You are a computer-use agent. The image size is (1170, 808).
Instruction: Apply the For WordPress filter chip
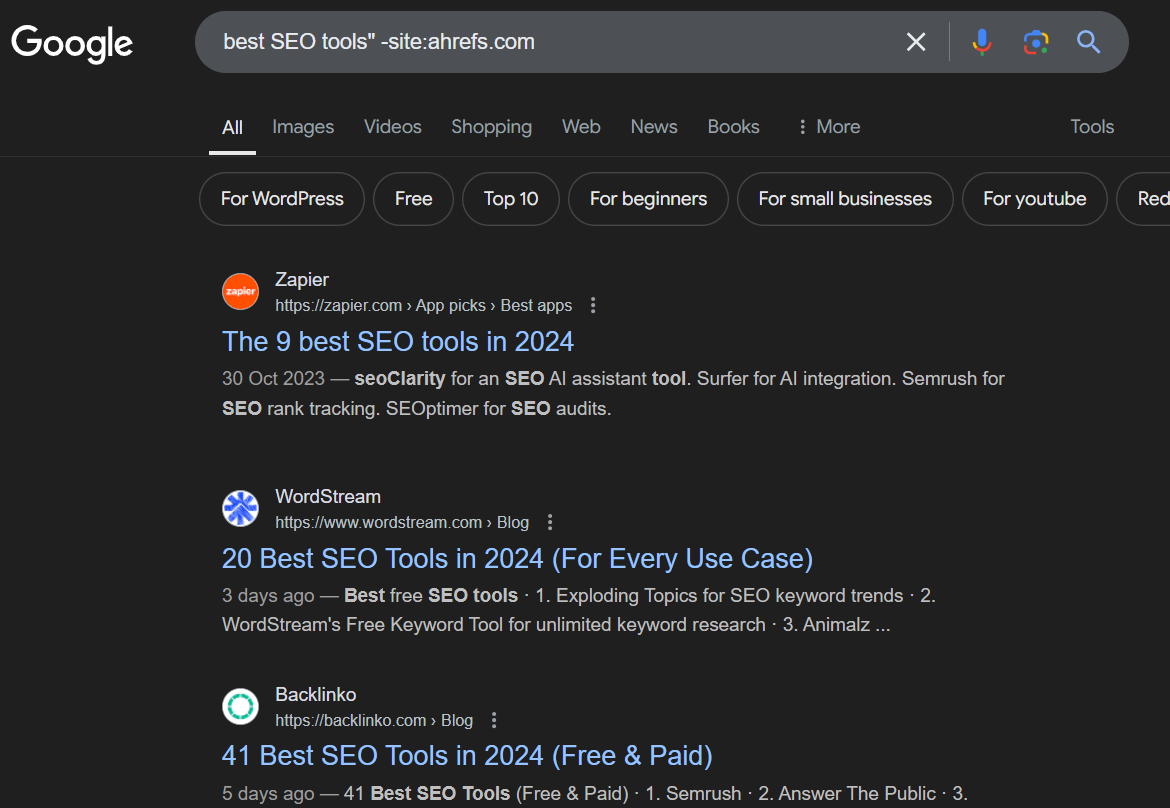coord(282,198)
